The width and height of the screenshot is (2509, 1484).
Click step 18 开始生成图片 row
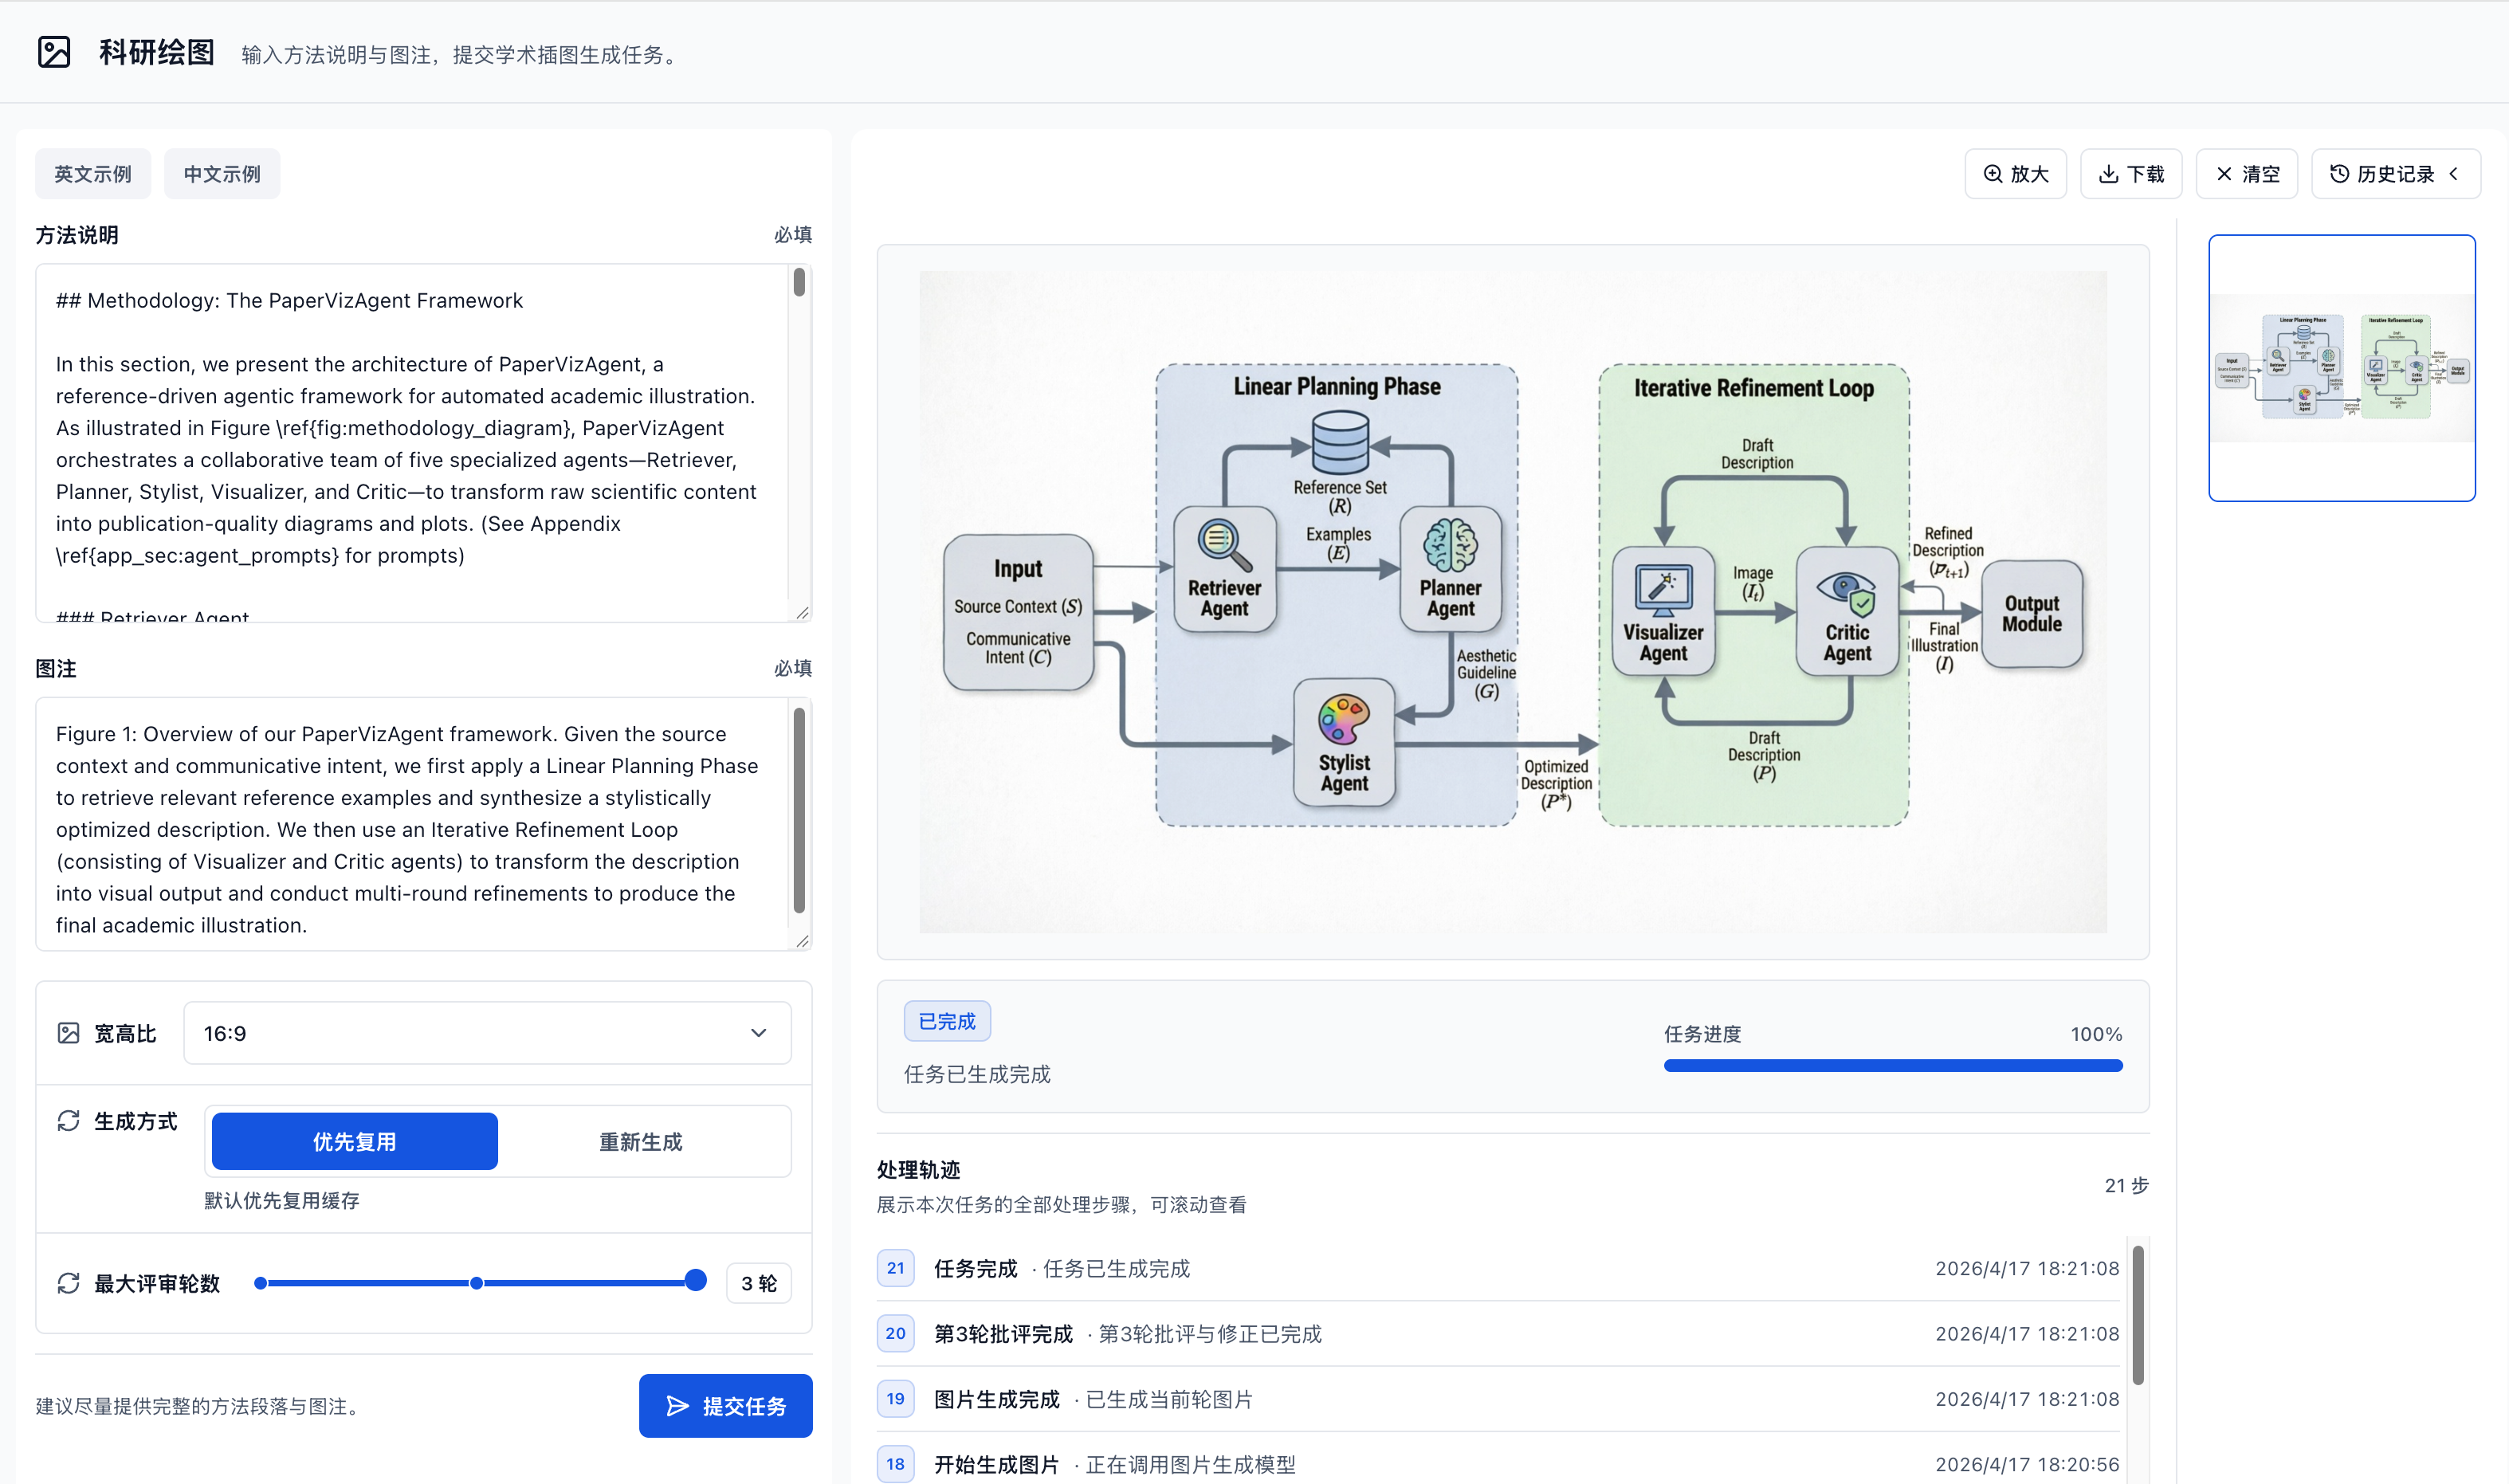pyautogui.click(x=1498, y=1464)
